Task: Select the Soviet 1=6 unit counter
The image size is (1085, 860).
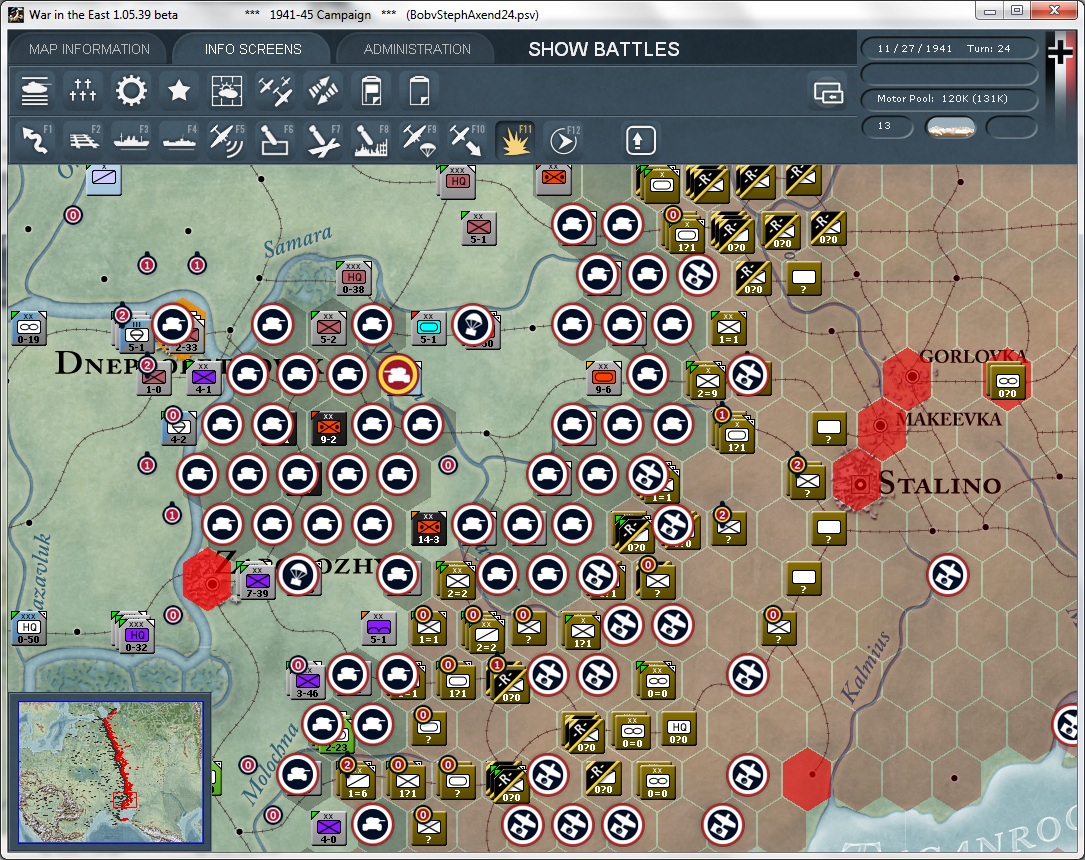Action: pos(358,782)
